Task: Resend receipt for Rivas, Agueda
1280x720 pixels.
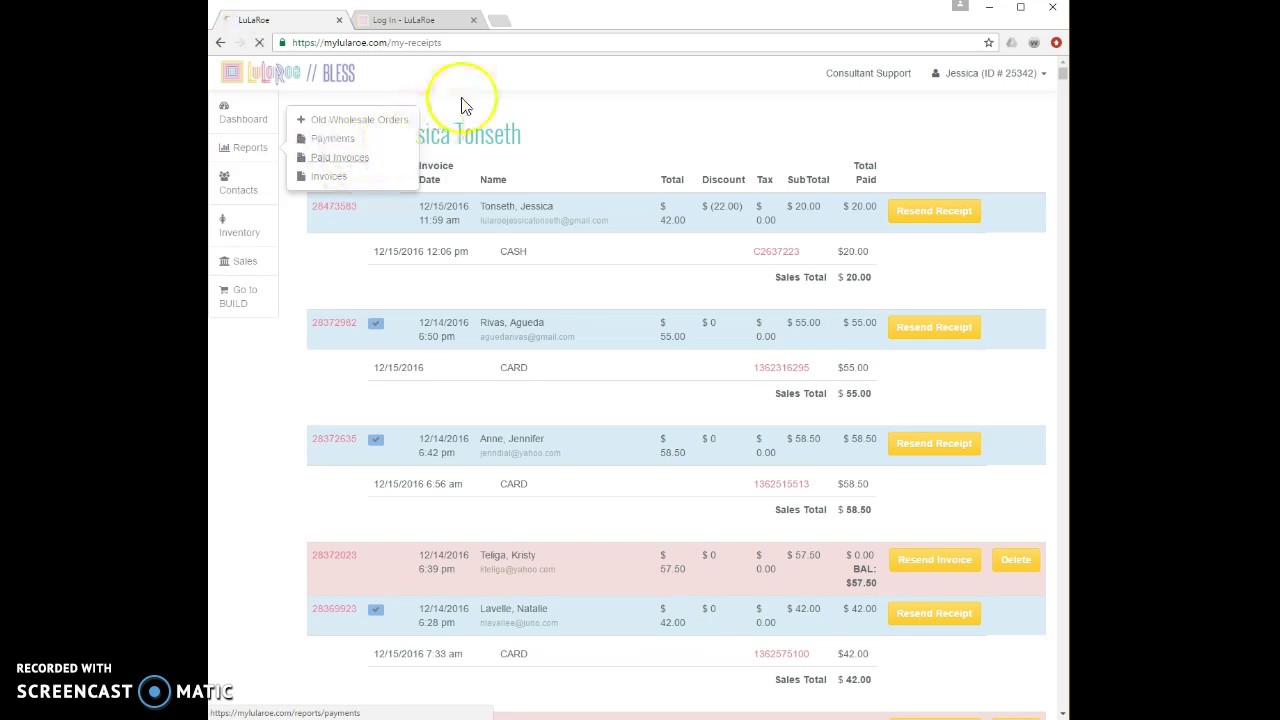Action: 934,327
